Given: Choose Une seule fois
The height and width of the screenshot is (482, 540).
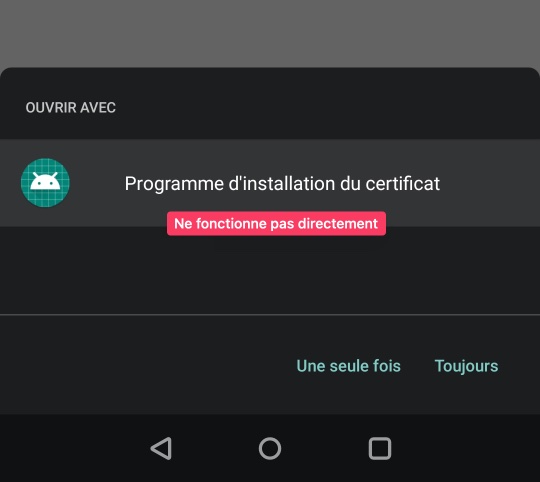Looking at the screenshot, I should [x=349, y=366].
